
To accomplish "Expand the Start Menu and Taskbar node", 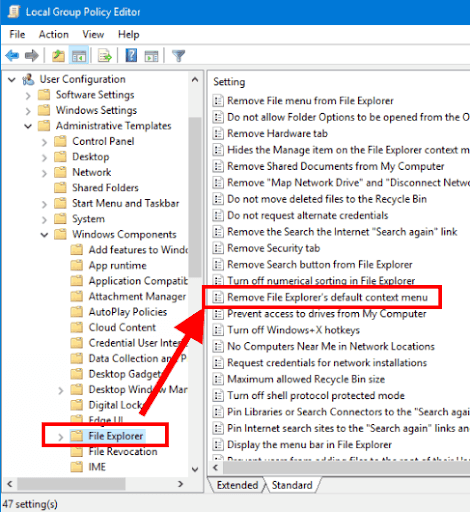I will point(44,204).
